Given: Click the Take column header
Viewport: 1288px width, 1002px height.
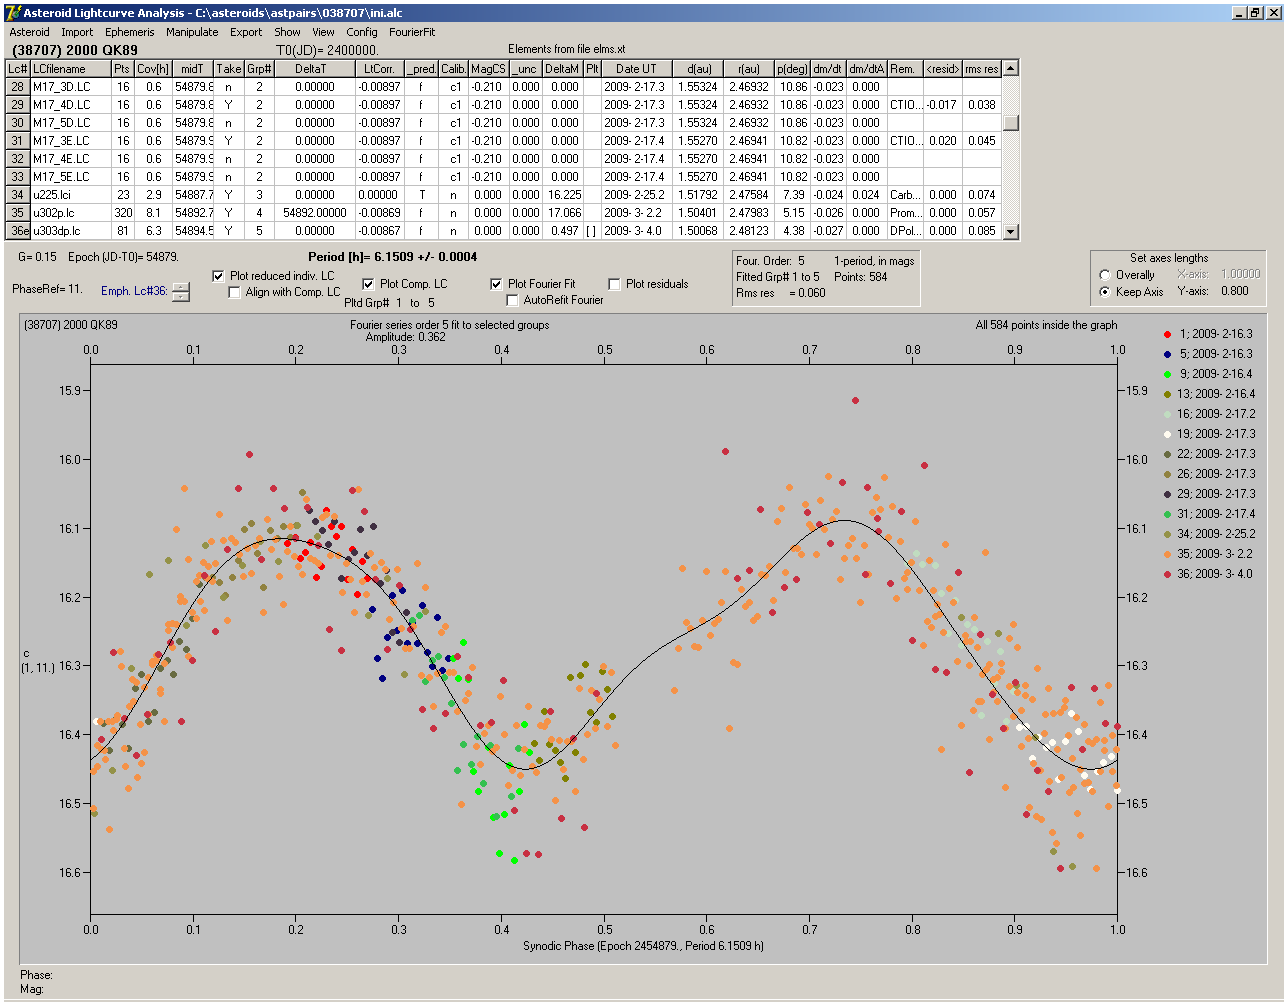Looking at the screenshot, I should click(229, 69).
